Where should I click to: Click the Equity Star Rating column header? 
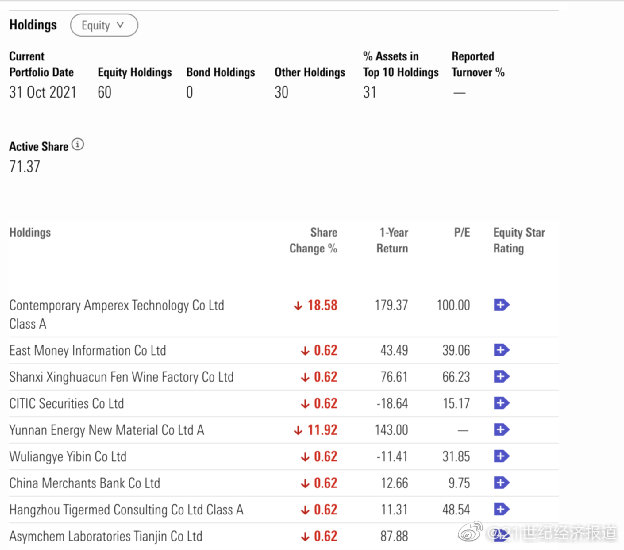[519, 240]
